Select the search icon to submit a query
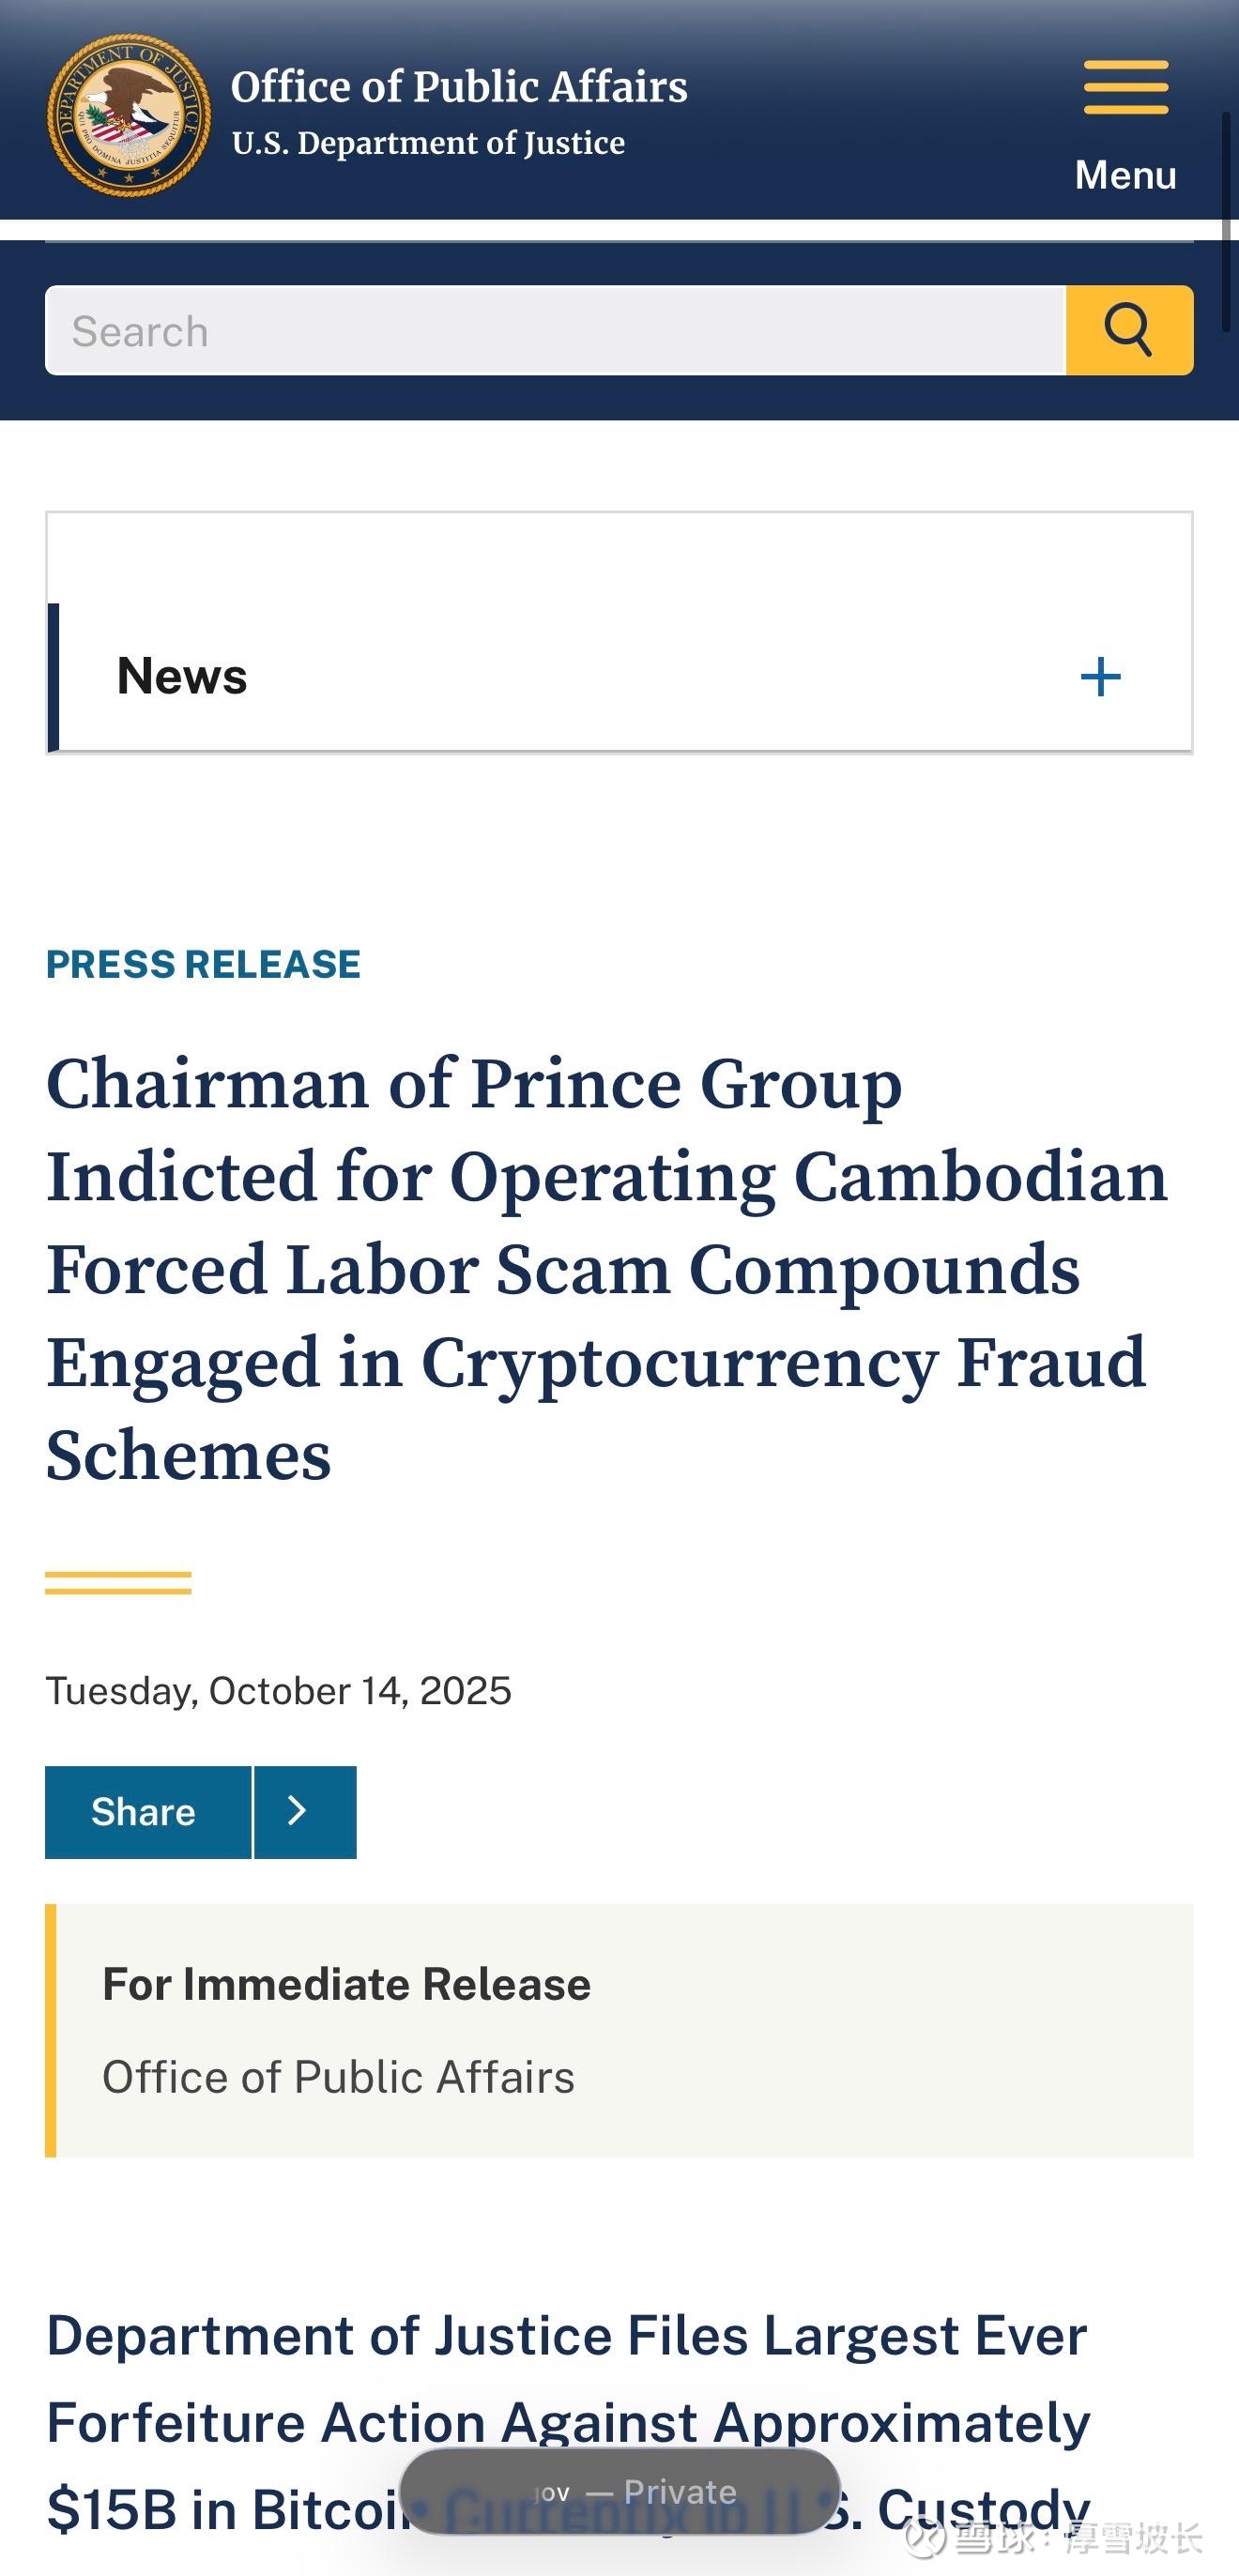Screen dimensions: 1239x2576 [x=1128, y=330]
